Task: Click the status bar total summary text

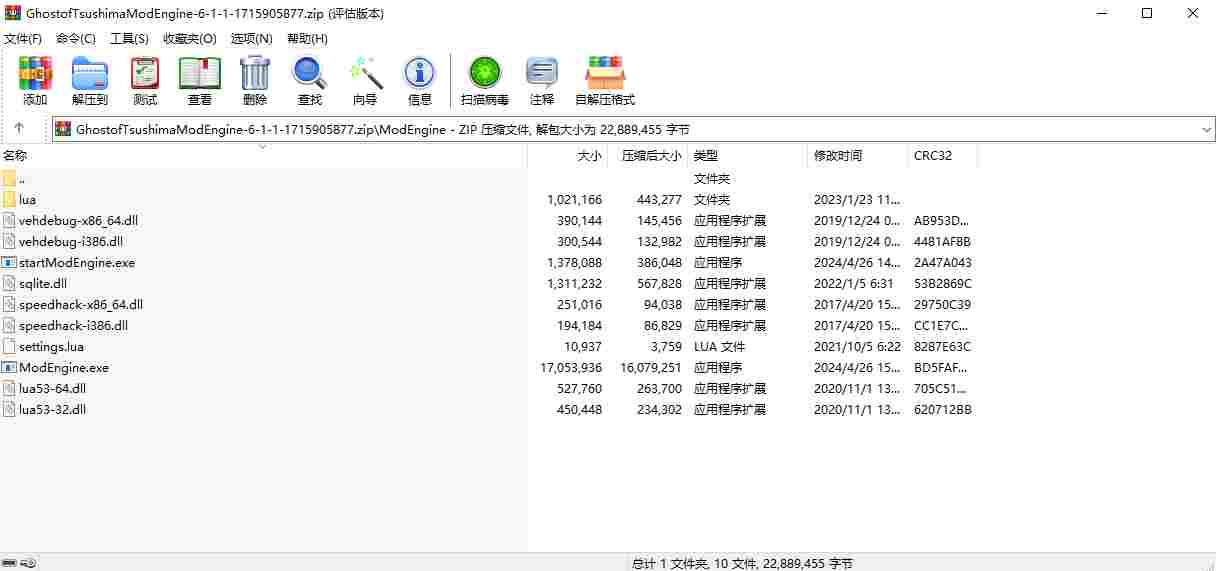Action: (742, 564)
